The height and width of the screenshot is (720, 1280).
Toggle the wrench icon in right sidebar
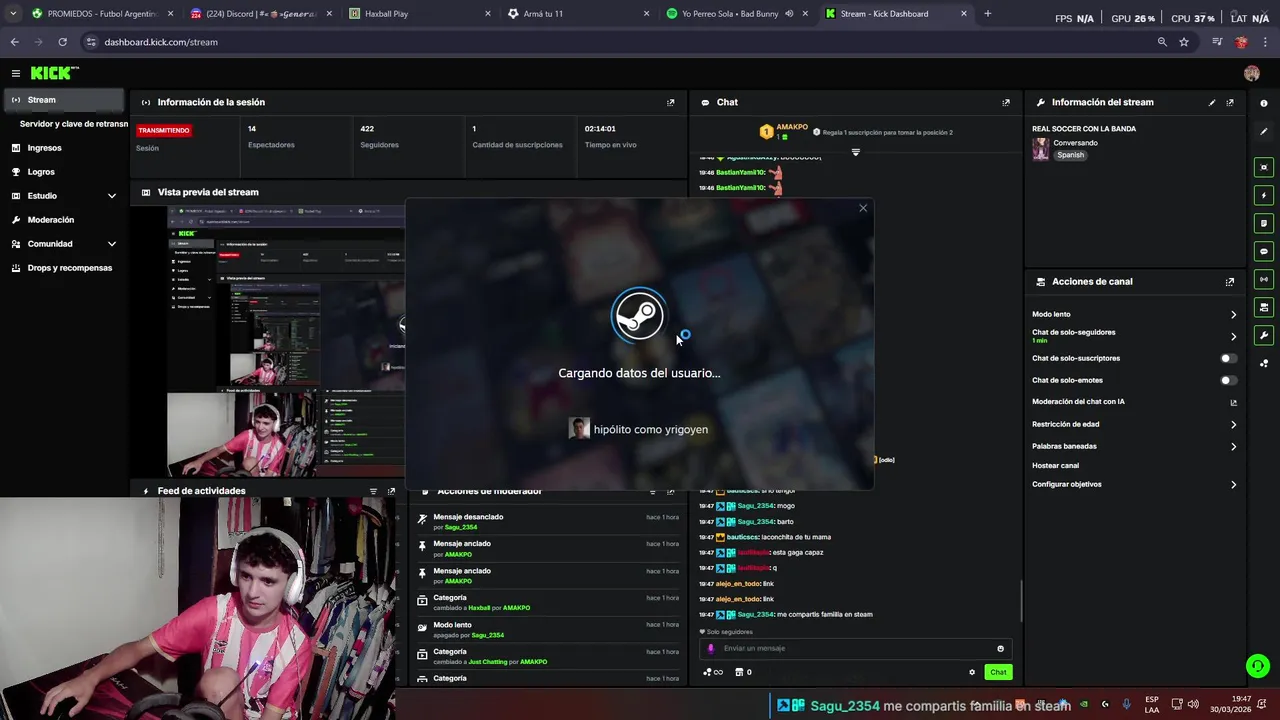coord(1264,335)
